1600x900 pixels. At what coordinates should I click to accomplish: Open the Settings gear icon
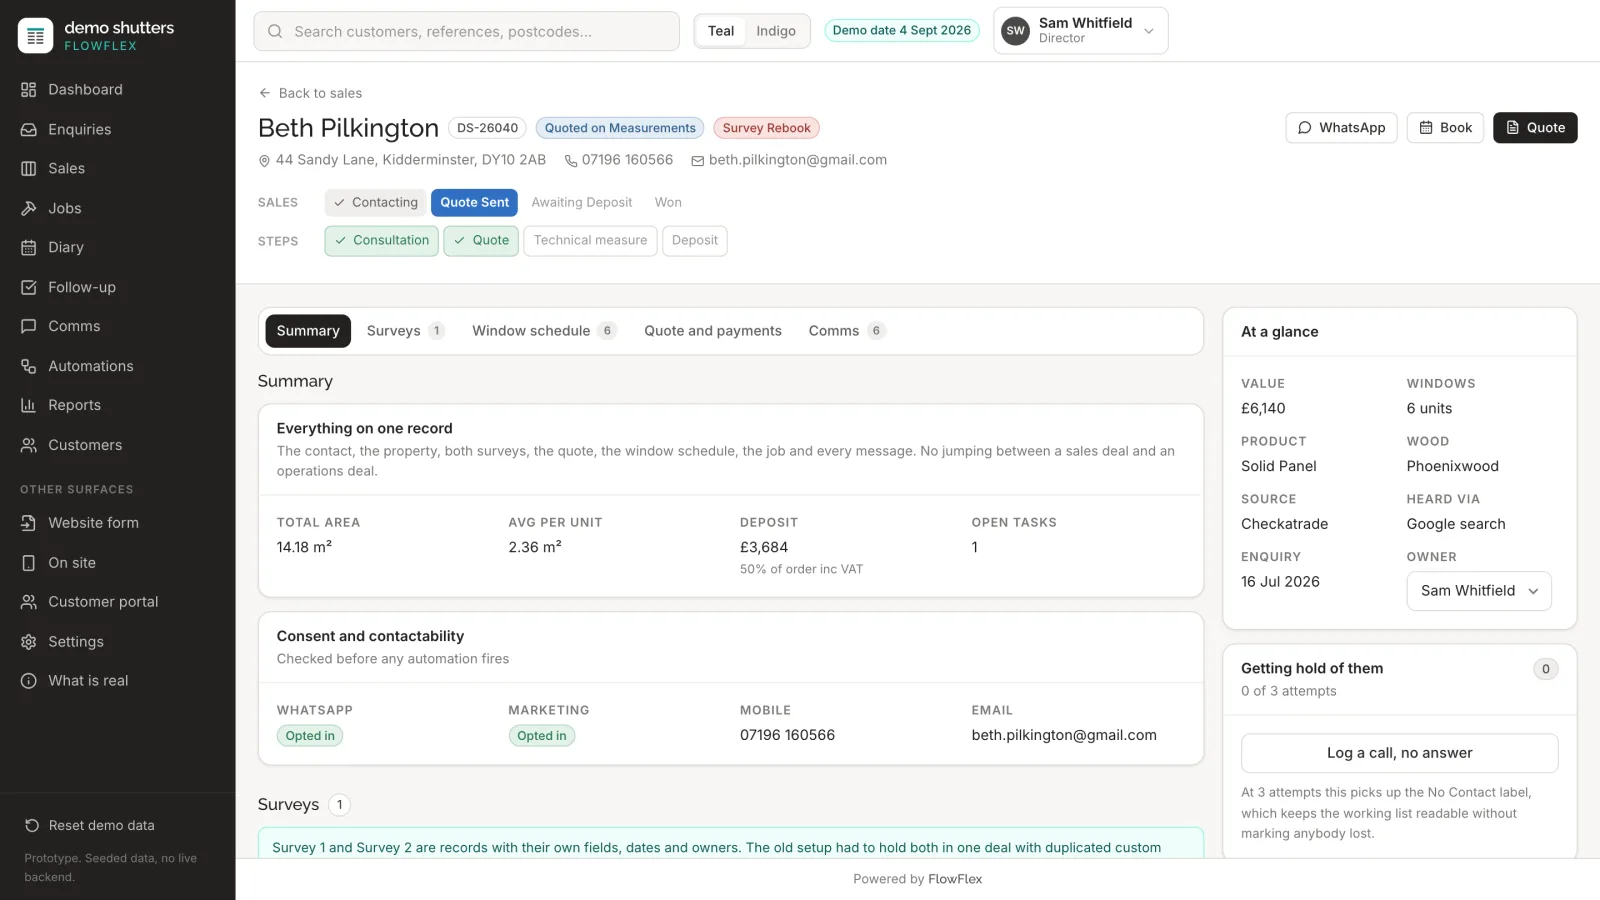[29, 642]
